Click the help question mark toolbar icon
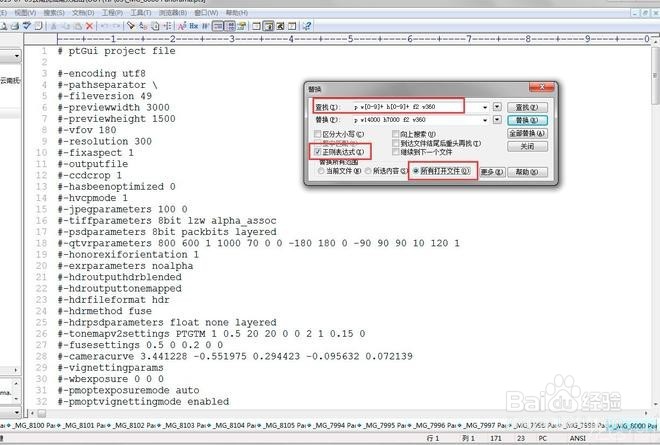The image size is (660, 445). tap(307, 26)
